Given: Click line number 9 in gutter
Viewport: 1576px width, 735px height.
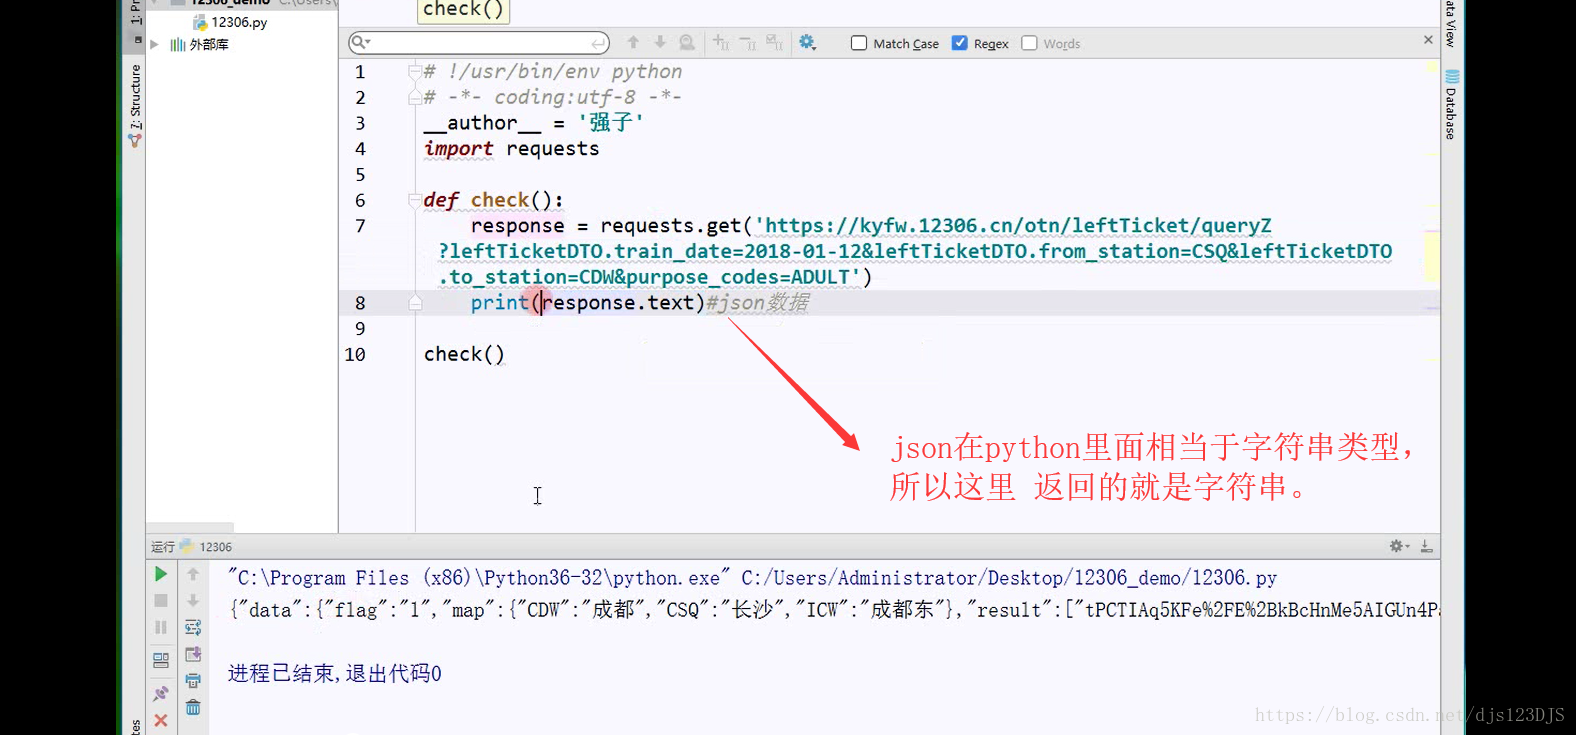Looking at the screenshot, I should (x=360, y=328).
